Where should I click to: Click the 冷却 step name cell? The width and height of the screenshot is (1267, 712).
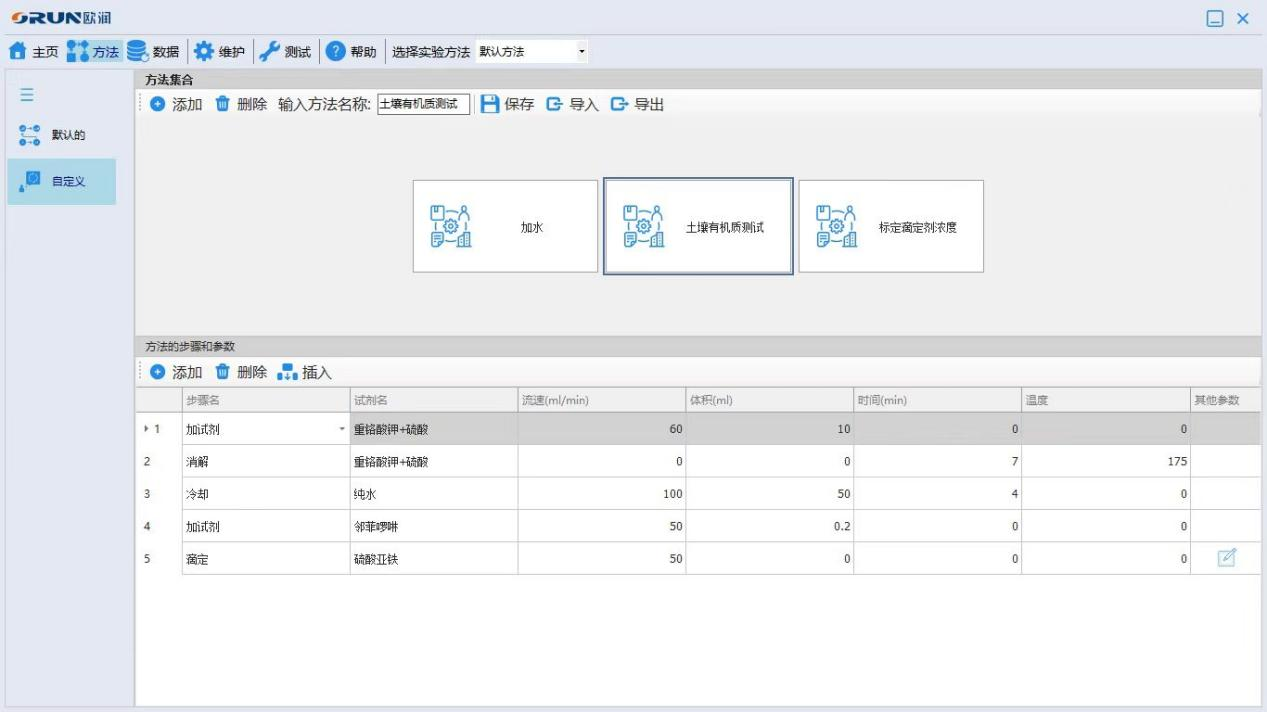(266, 493)
